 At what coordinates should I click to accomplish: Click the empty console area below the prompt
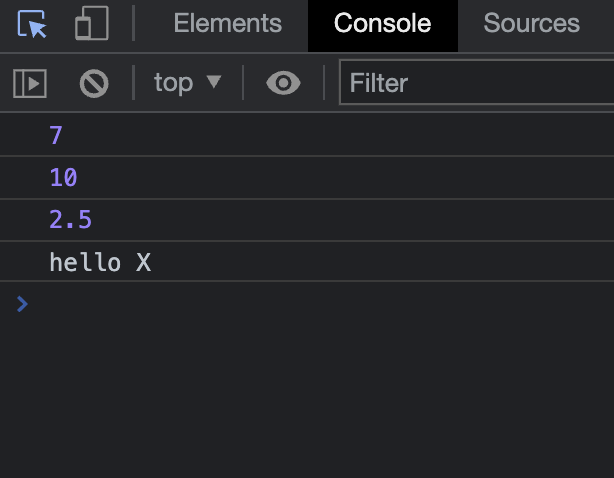[x=300, y=400]
